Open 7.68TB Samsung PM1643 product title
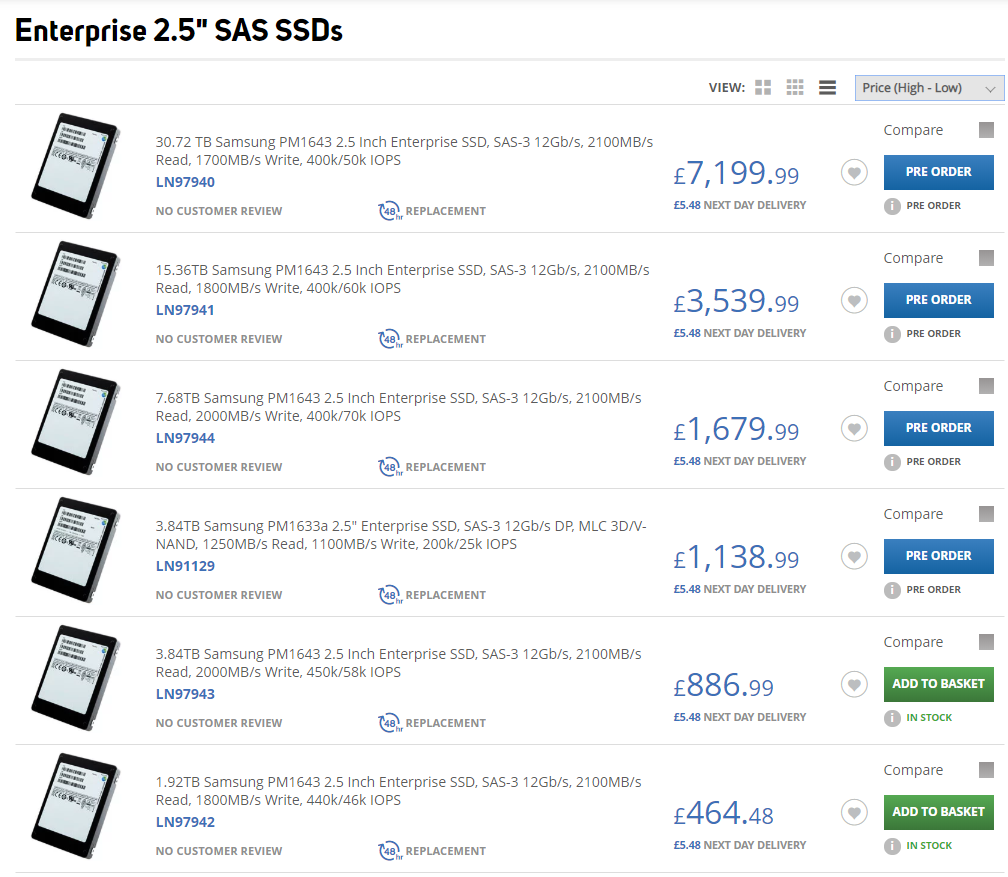 tap(399, 407)
